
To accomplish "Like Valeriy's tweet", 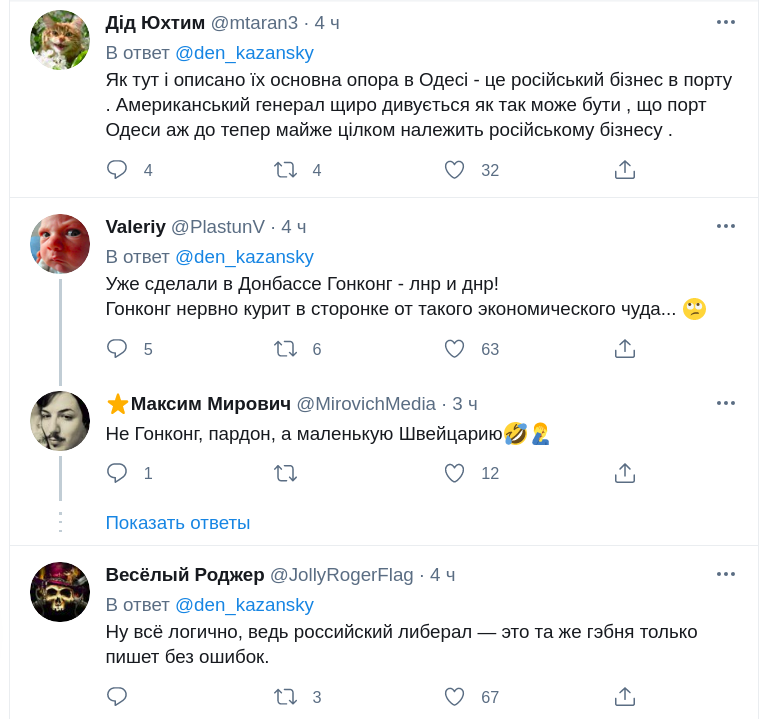I will 455,349.
